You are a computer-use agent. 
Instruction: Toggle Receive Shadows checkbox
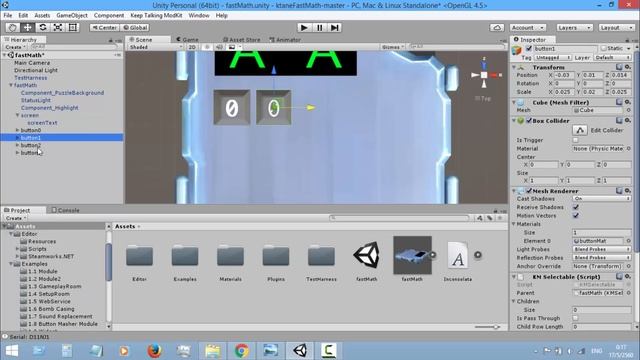[x=576, y=207]
